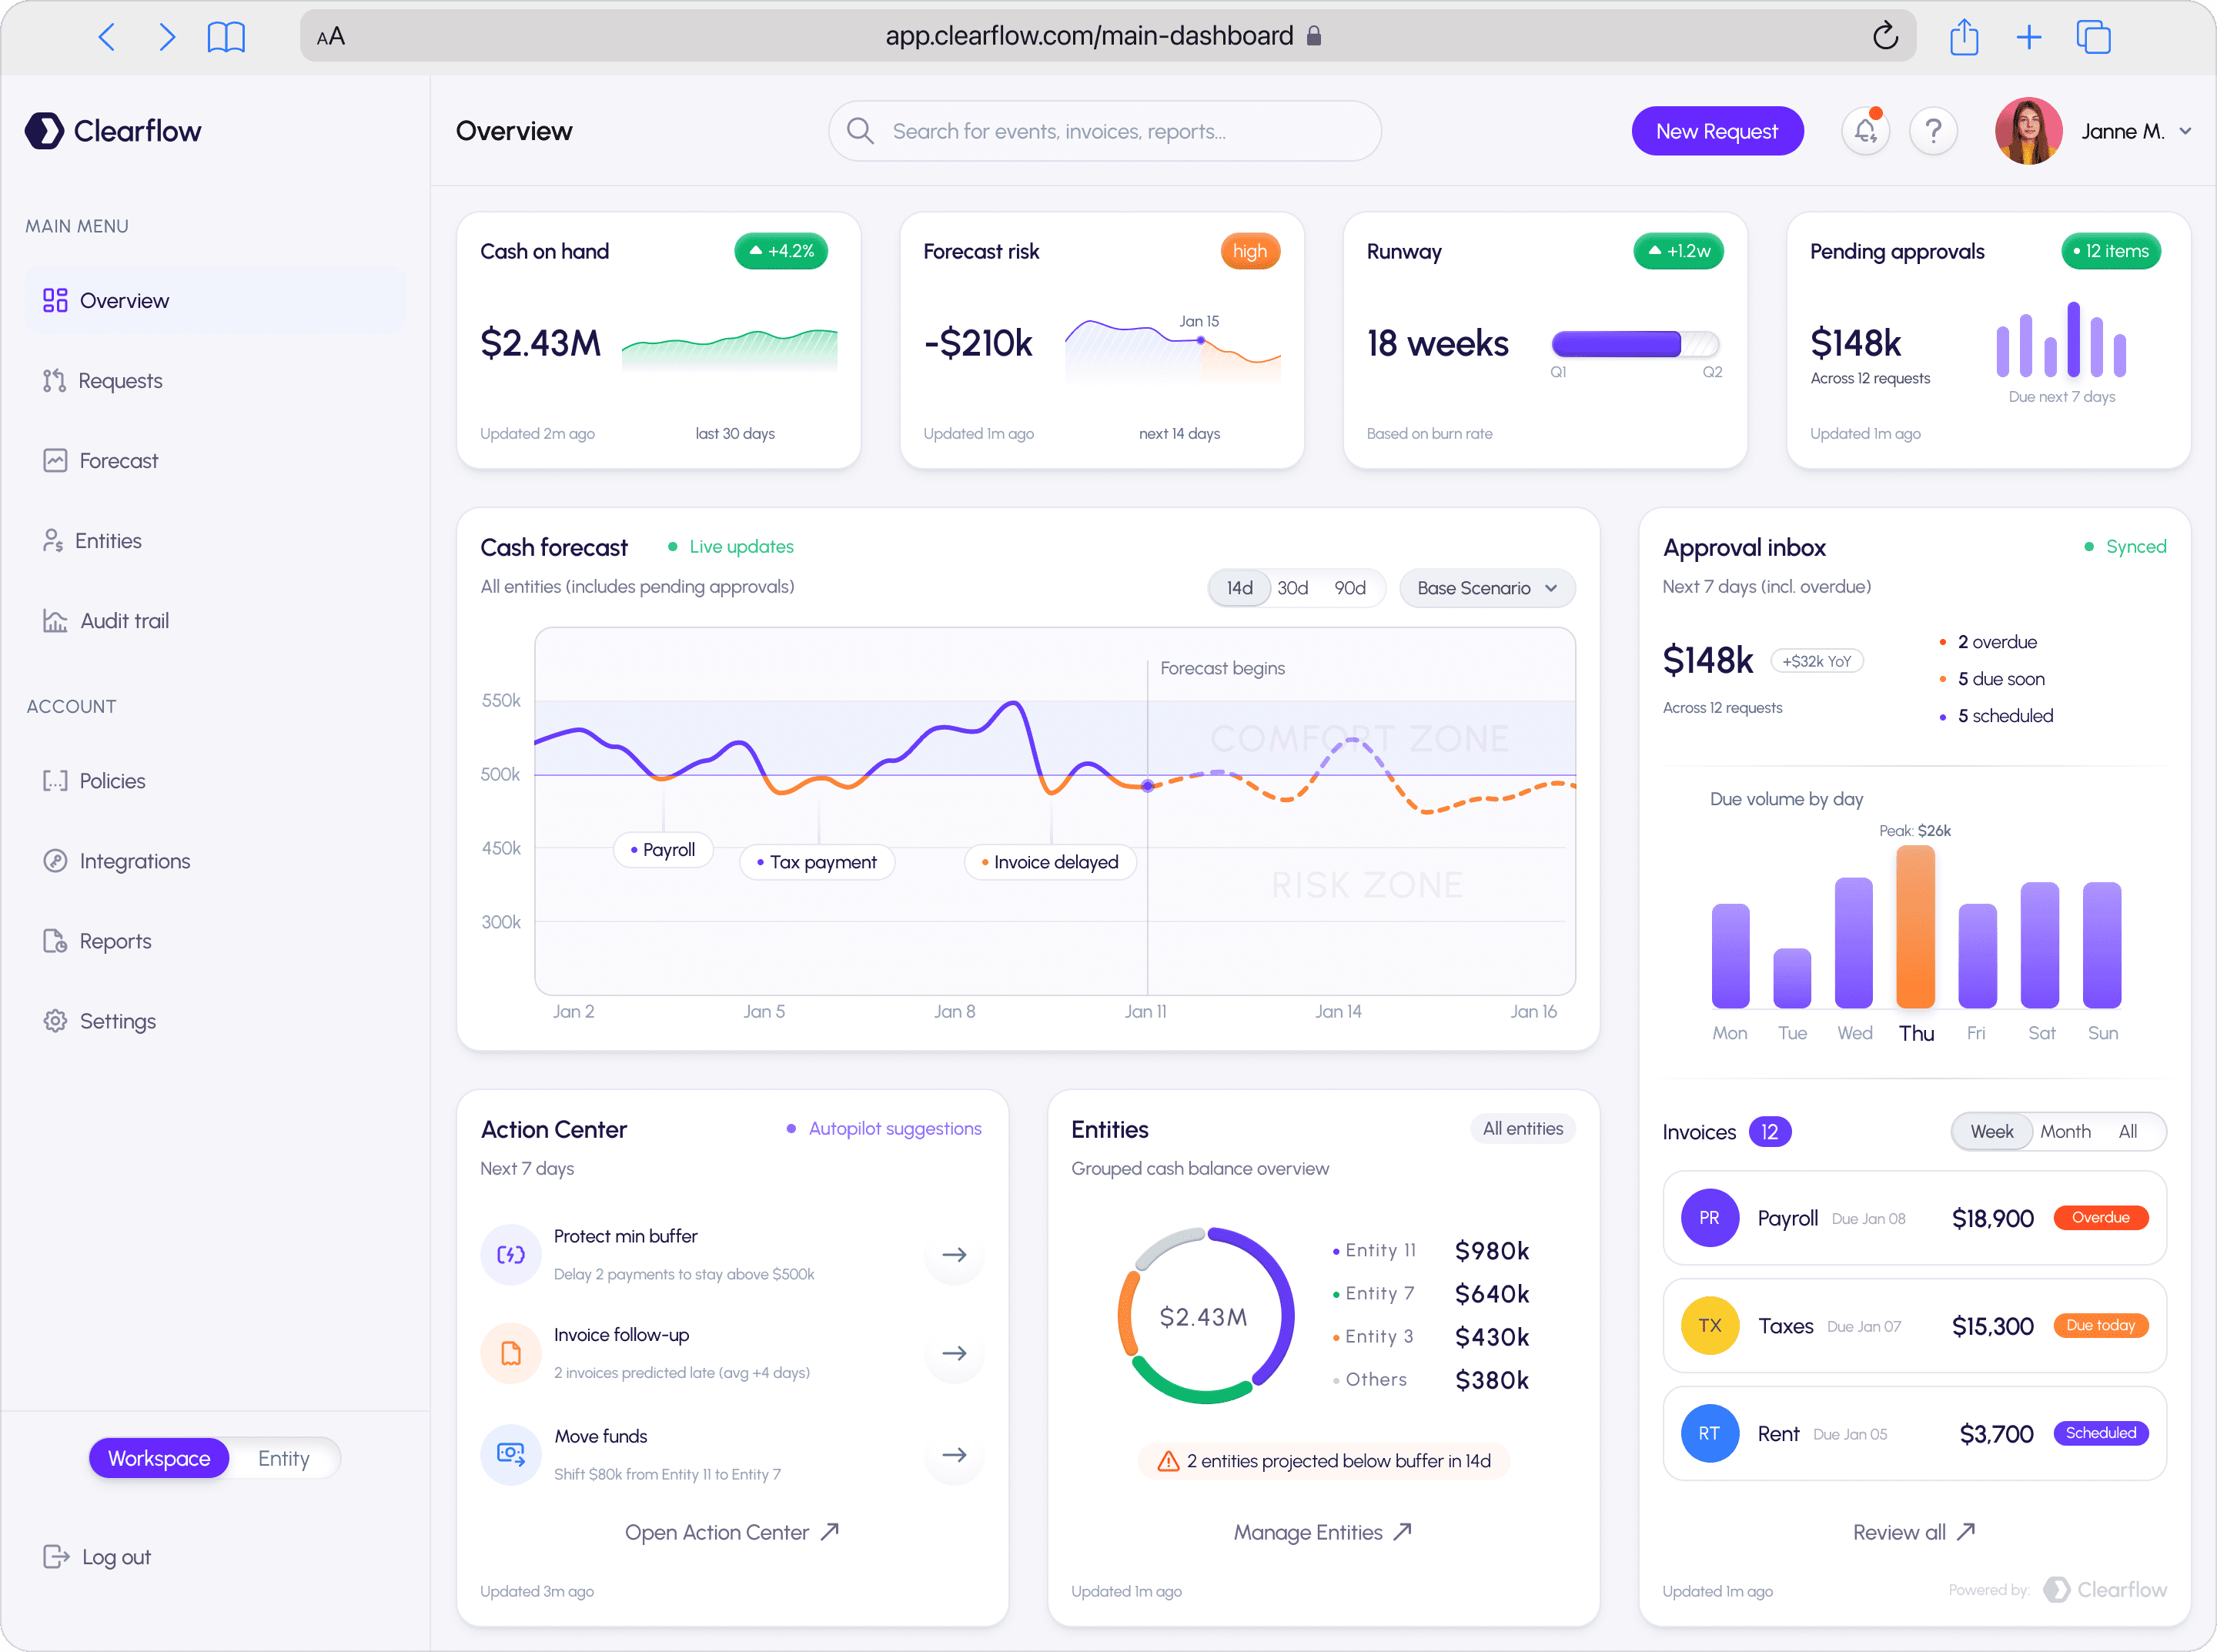This screenshot has height=1652, width=2217.
Task: Open the help question mark icon
Action: point(1933,131)
